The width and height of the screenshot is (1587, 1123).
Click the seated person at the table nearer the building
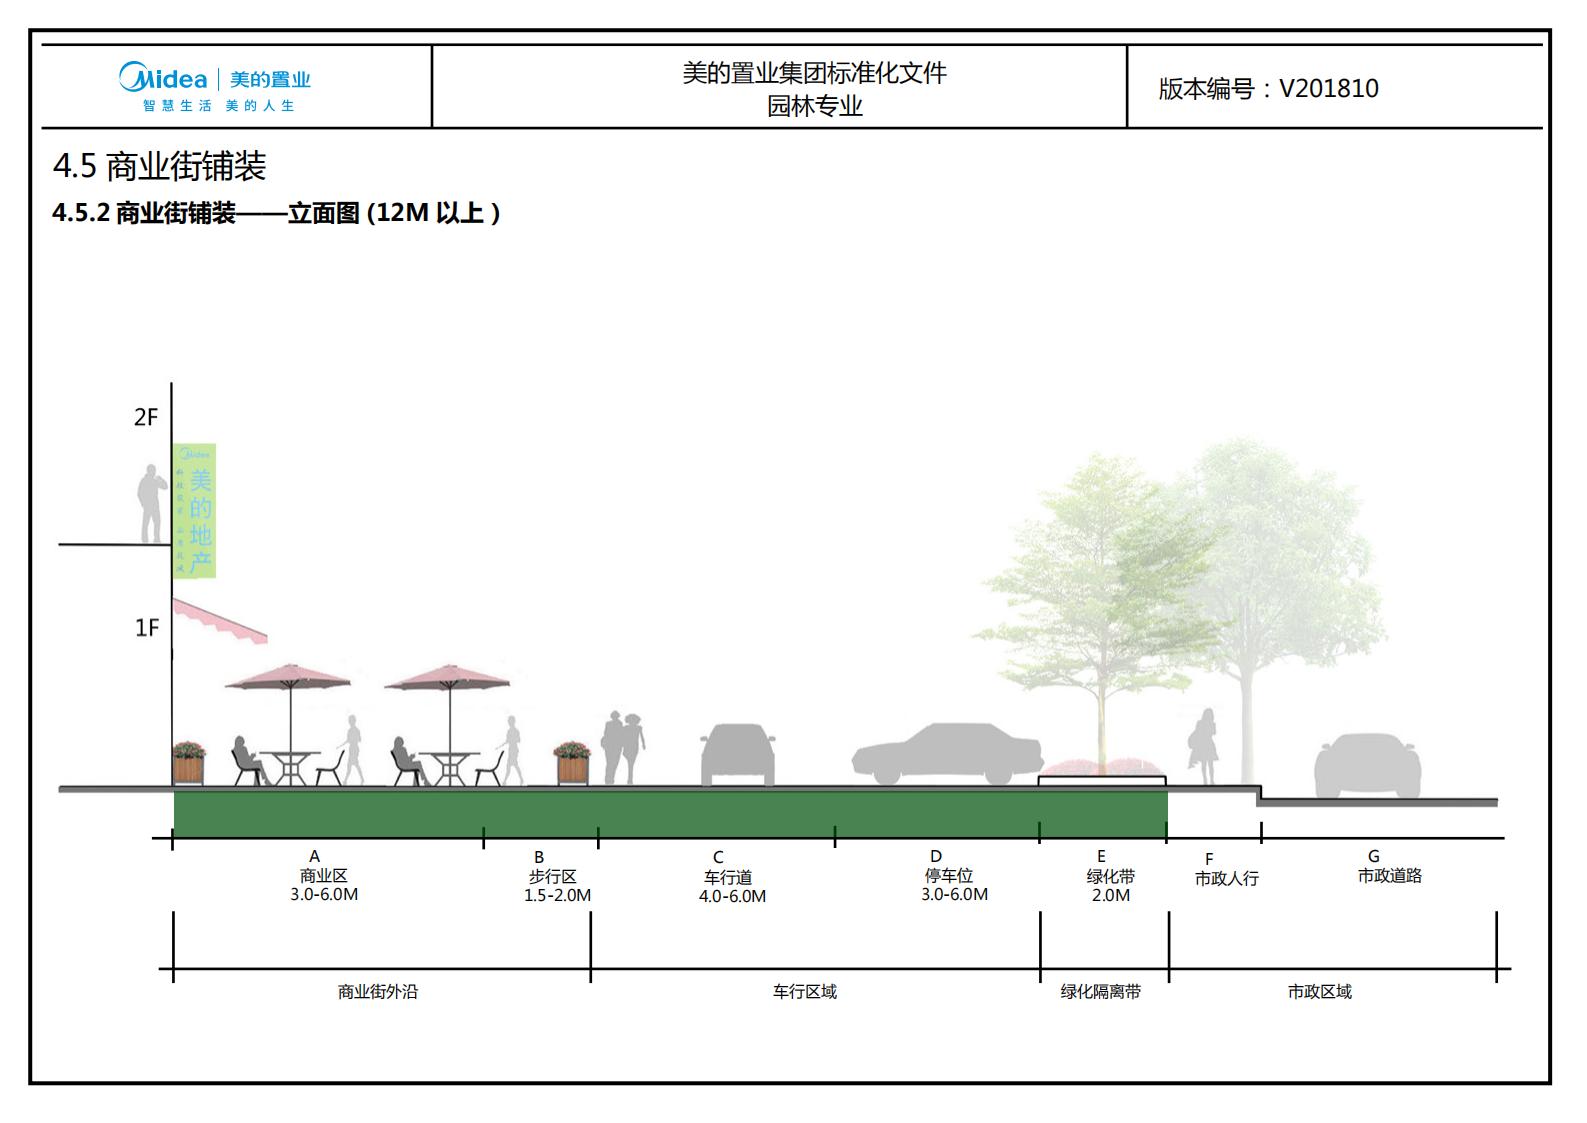click(x=249, y=760)
